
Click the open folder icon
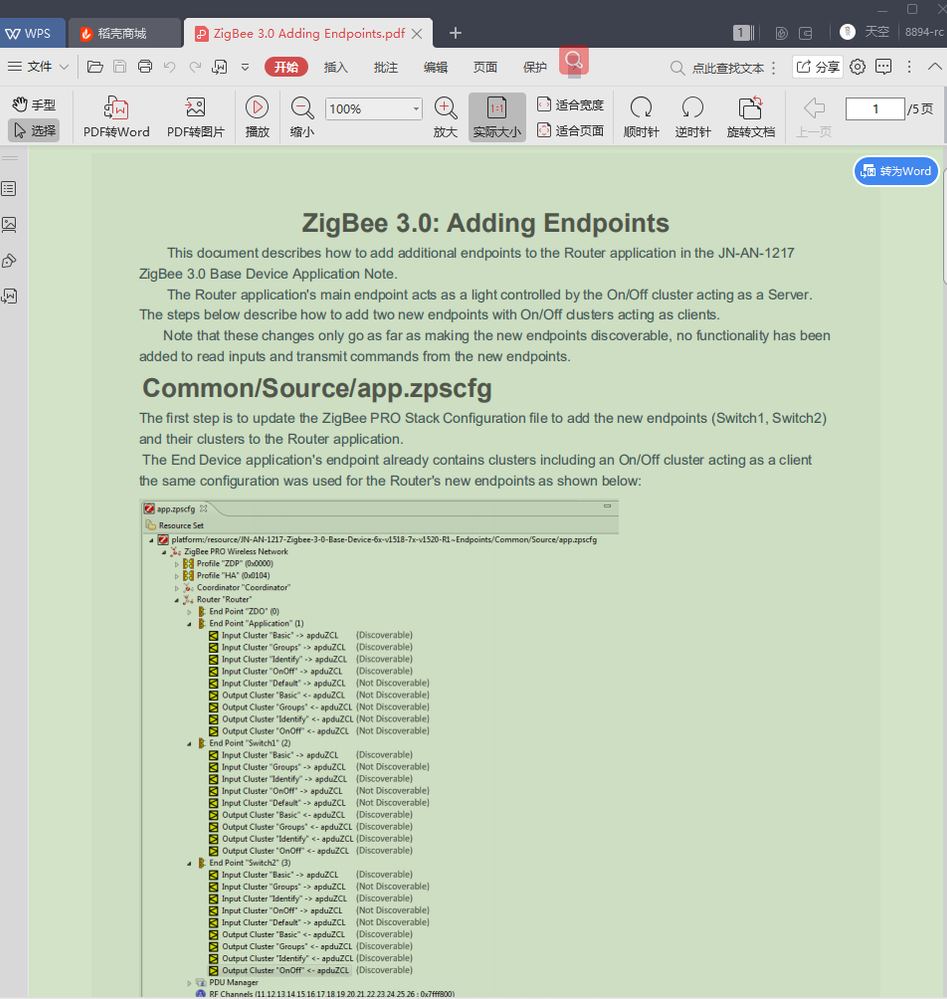pos(95,67)
